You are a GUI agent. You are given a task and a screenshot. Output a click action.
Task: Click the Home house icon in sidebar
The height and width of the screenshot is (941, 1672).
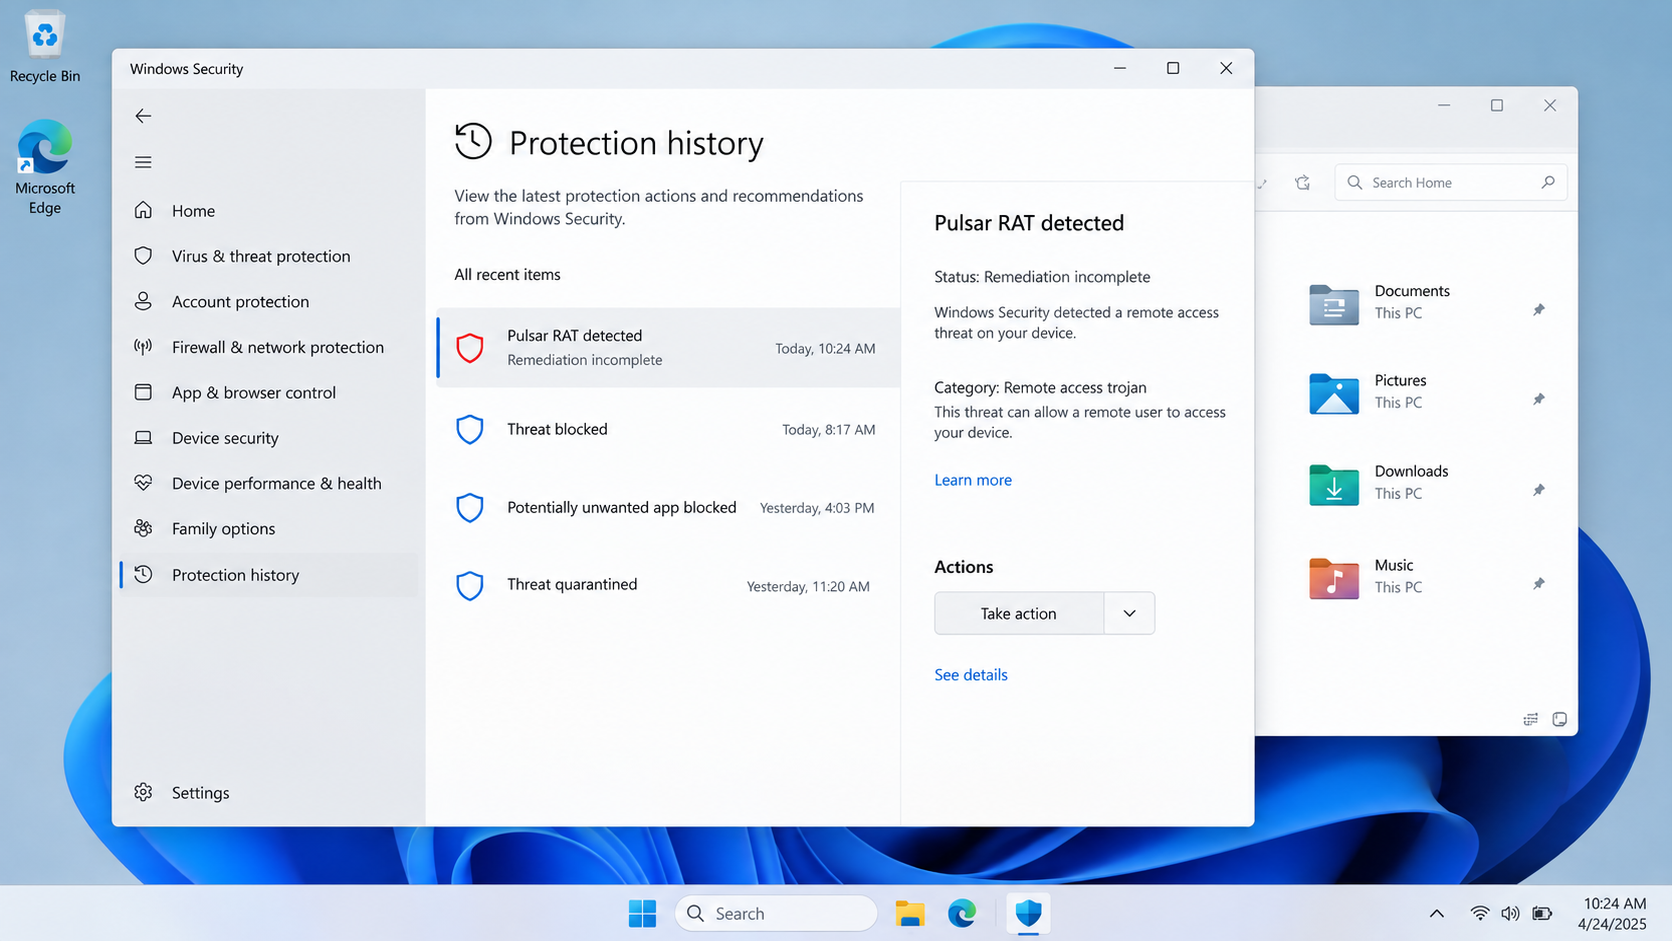(143, 210)
